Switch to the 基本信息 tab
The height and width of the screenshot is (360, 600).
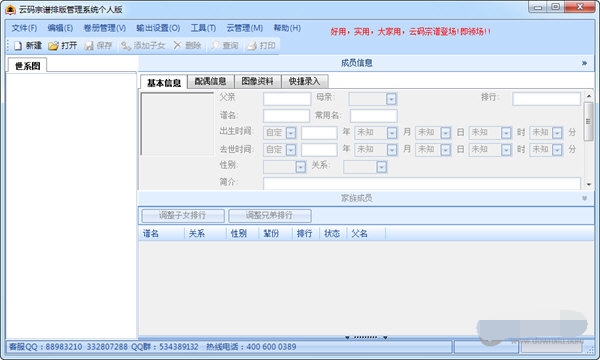click(x=164, y=83)
